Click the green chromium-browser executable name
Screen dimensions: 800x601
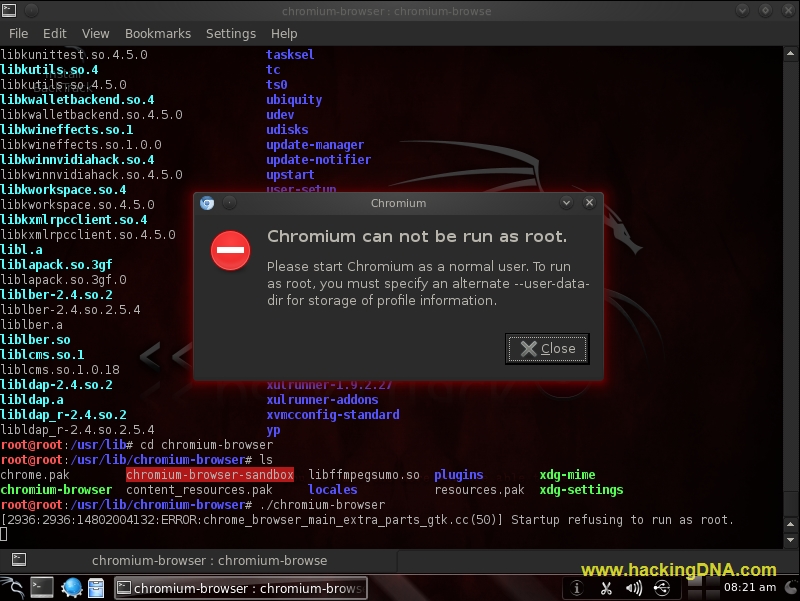click(x=56, y=490)
